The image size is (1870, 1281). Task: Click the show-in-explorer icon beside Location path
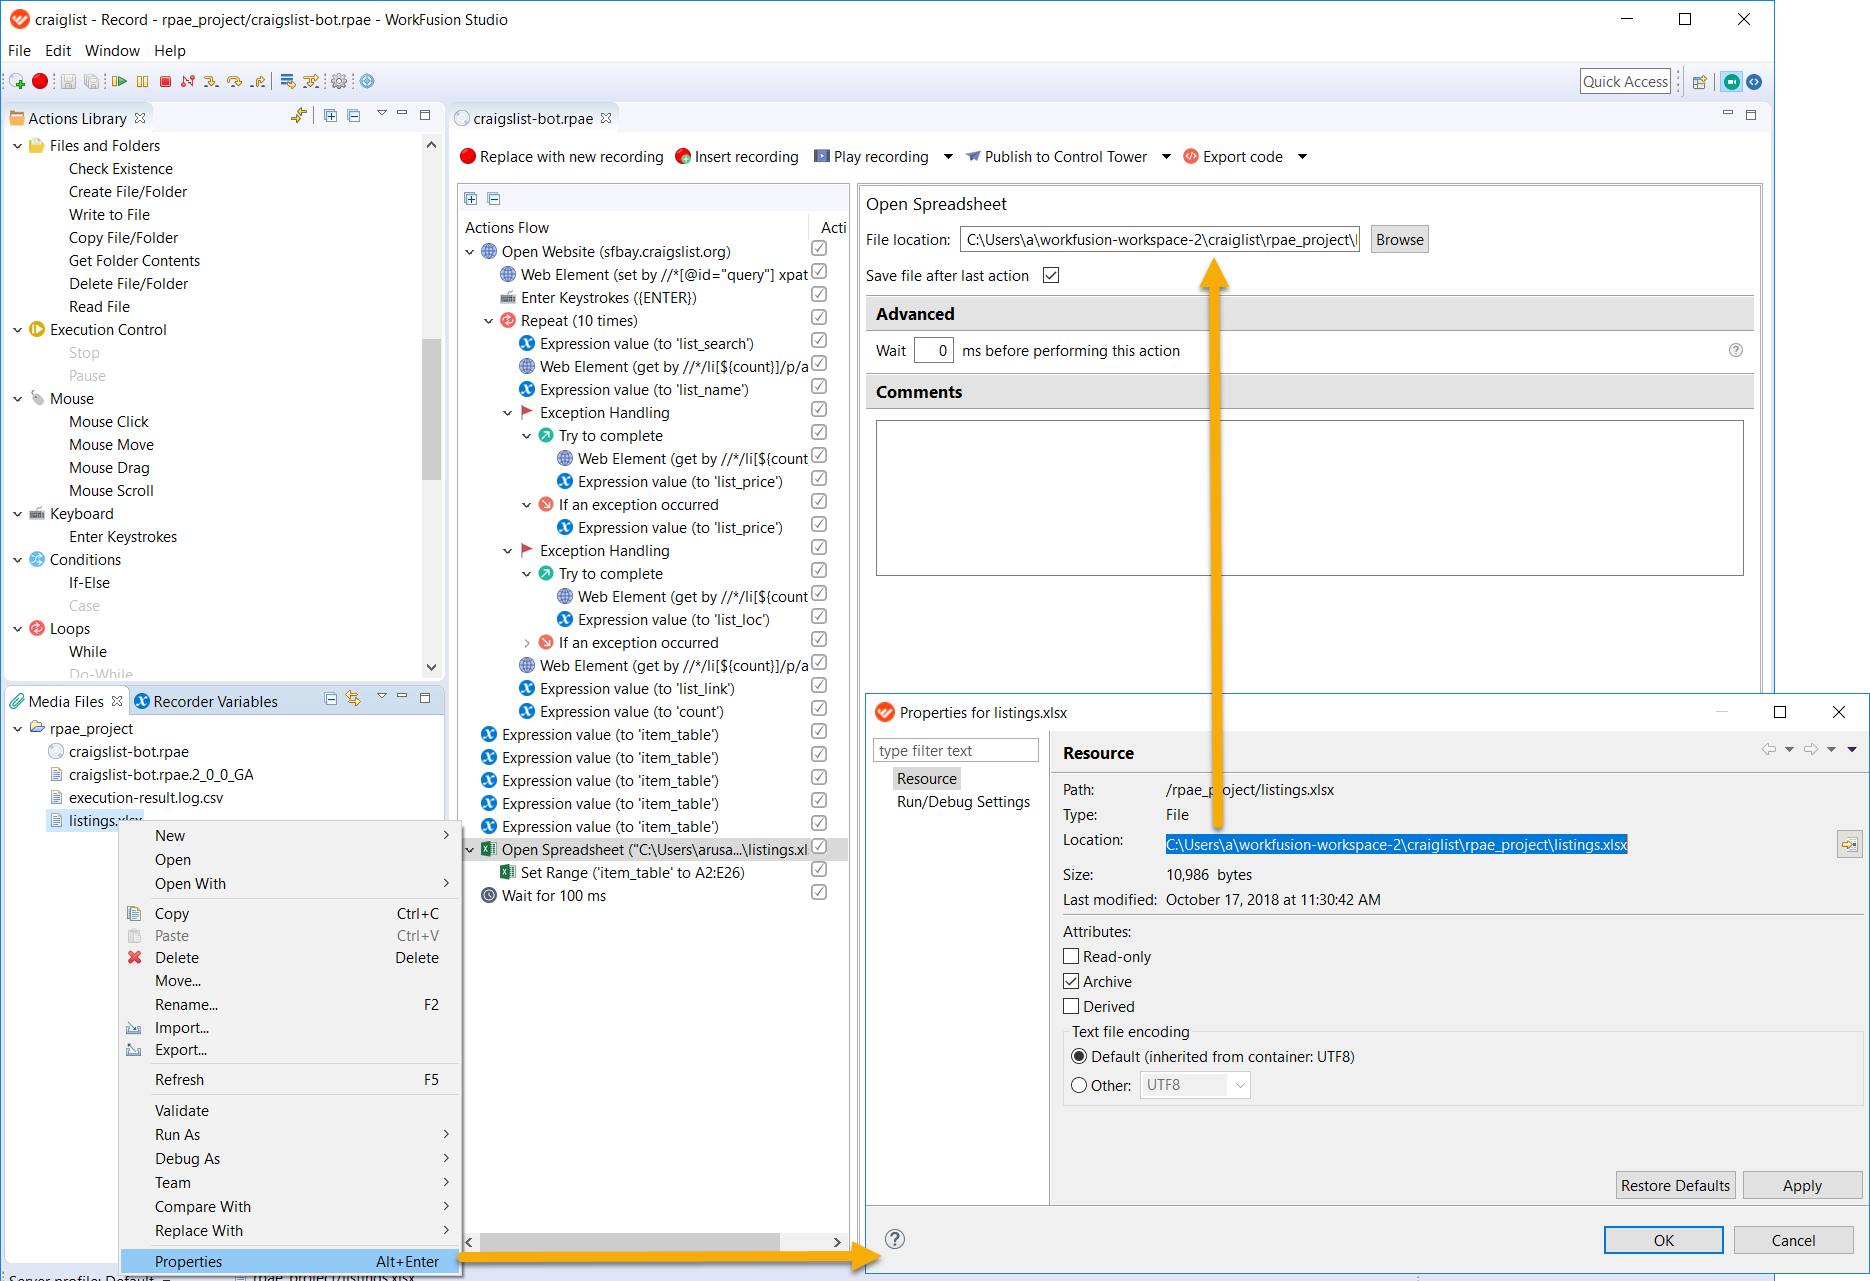coord(1850,845)
